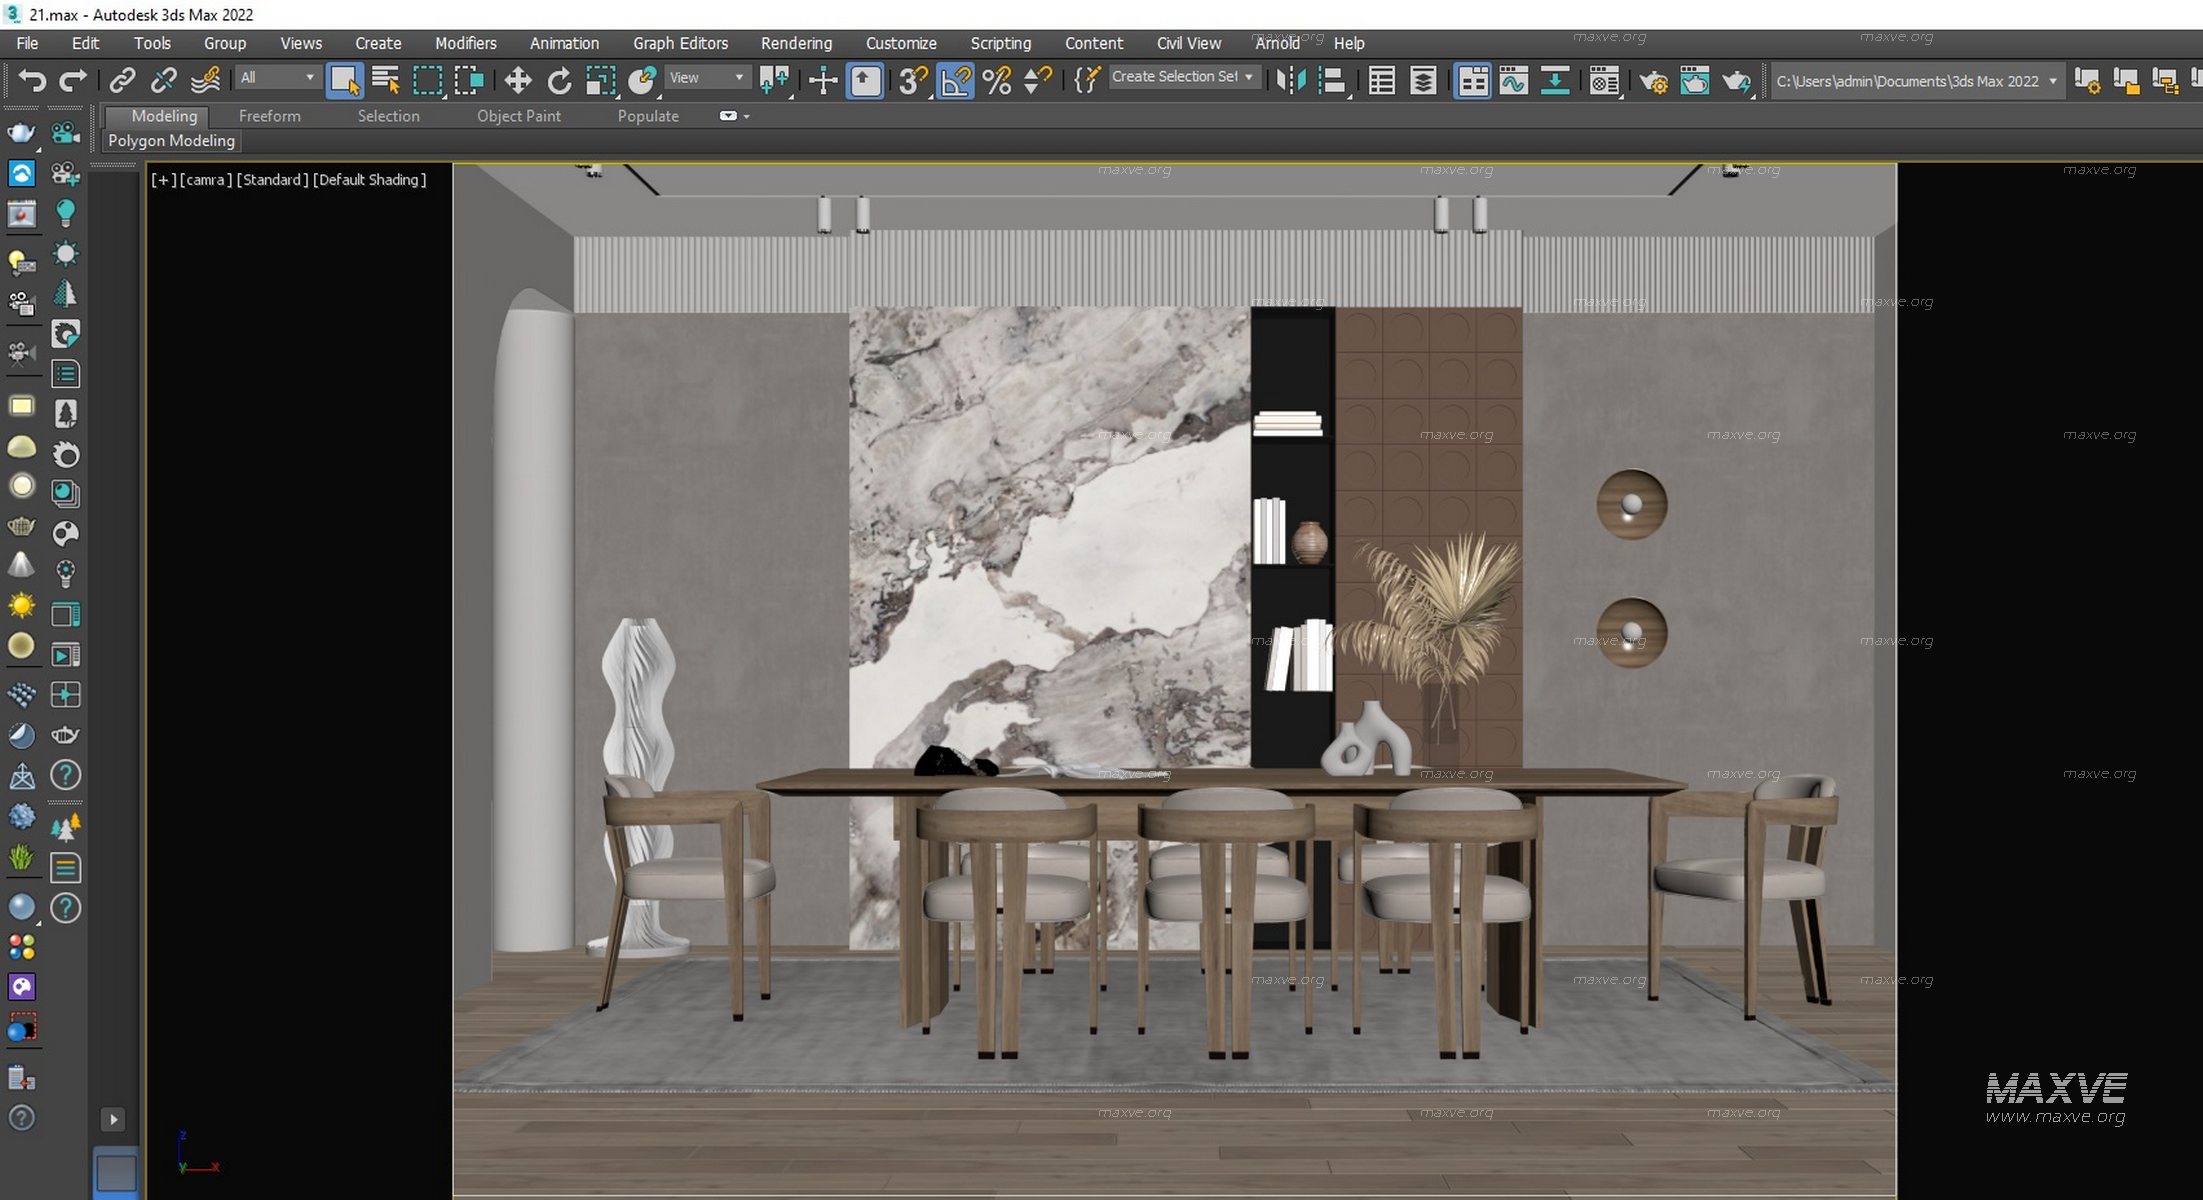Click the Polygon Modeling panel button

pos(171,141)
